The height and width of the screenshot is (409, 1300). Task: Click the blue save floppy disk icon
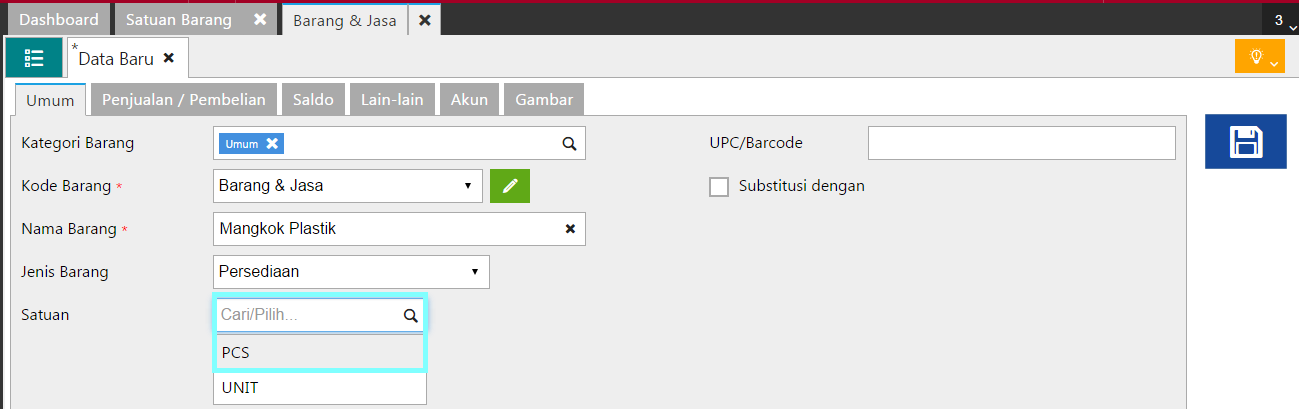1244,141
